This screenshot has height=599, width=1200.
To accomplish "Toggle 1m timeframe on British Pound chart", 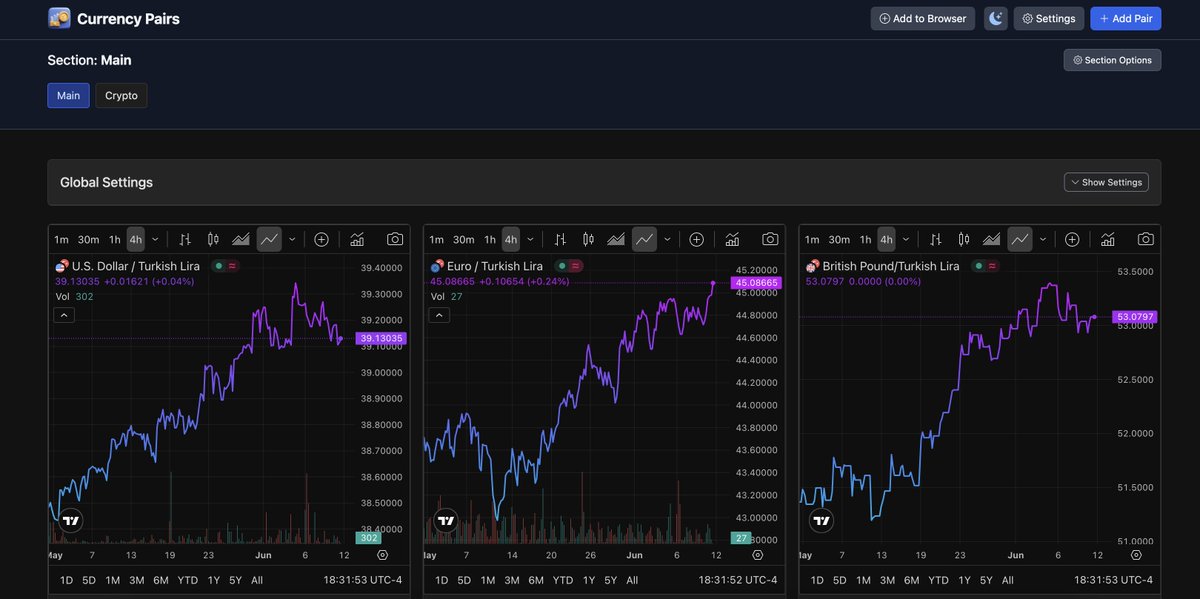I will pyautogui.click(x=812, y=239).
